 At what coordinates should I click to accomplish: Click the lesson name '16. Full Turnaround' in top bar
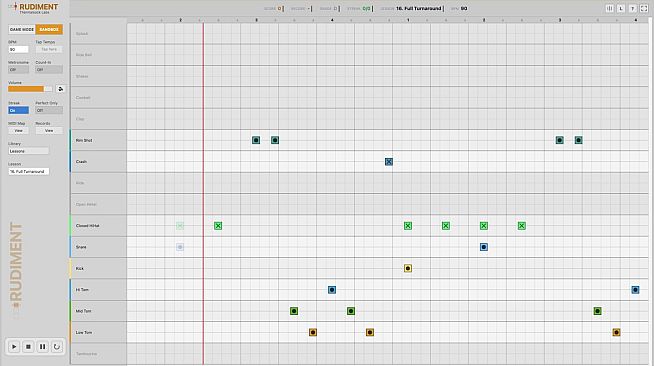pos(418,8)
